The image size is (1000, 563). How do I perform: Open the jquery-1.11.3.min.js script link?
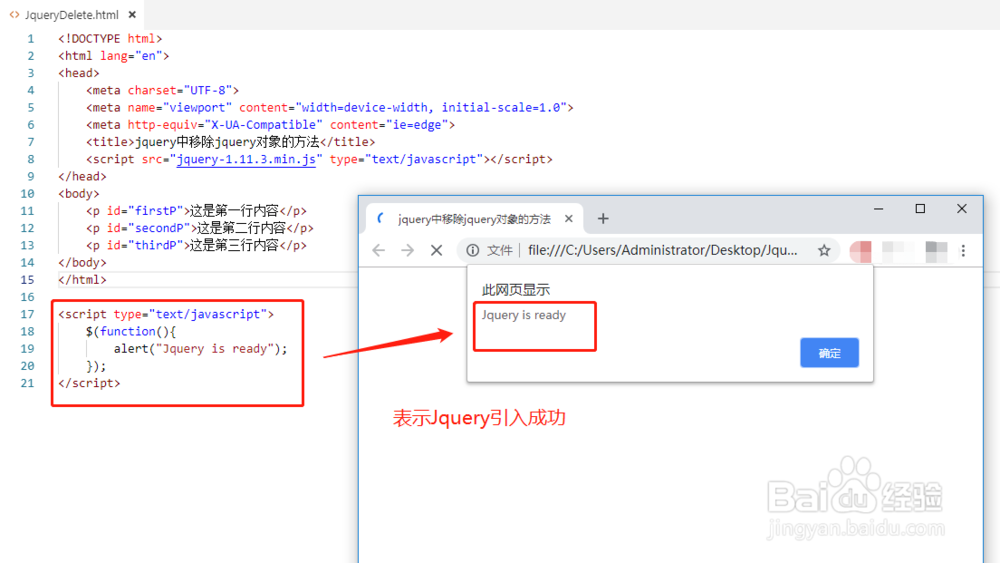pos(246,159)
